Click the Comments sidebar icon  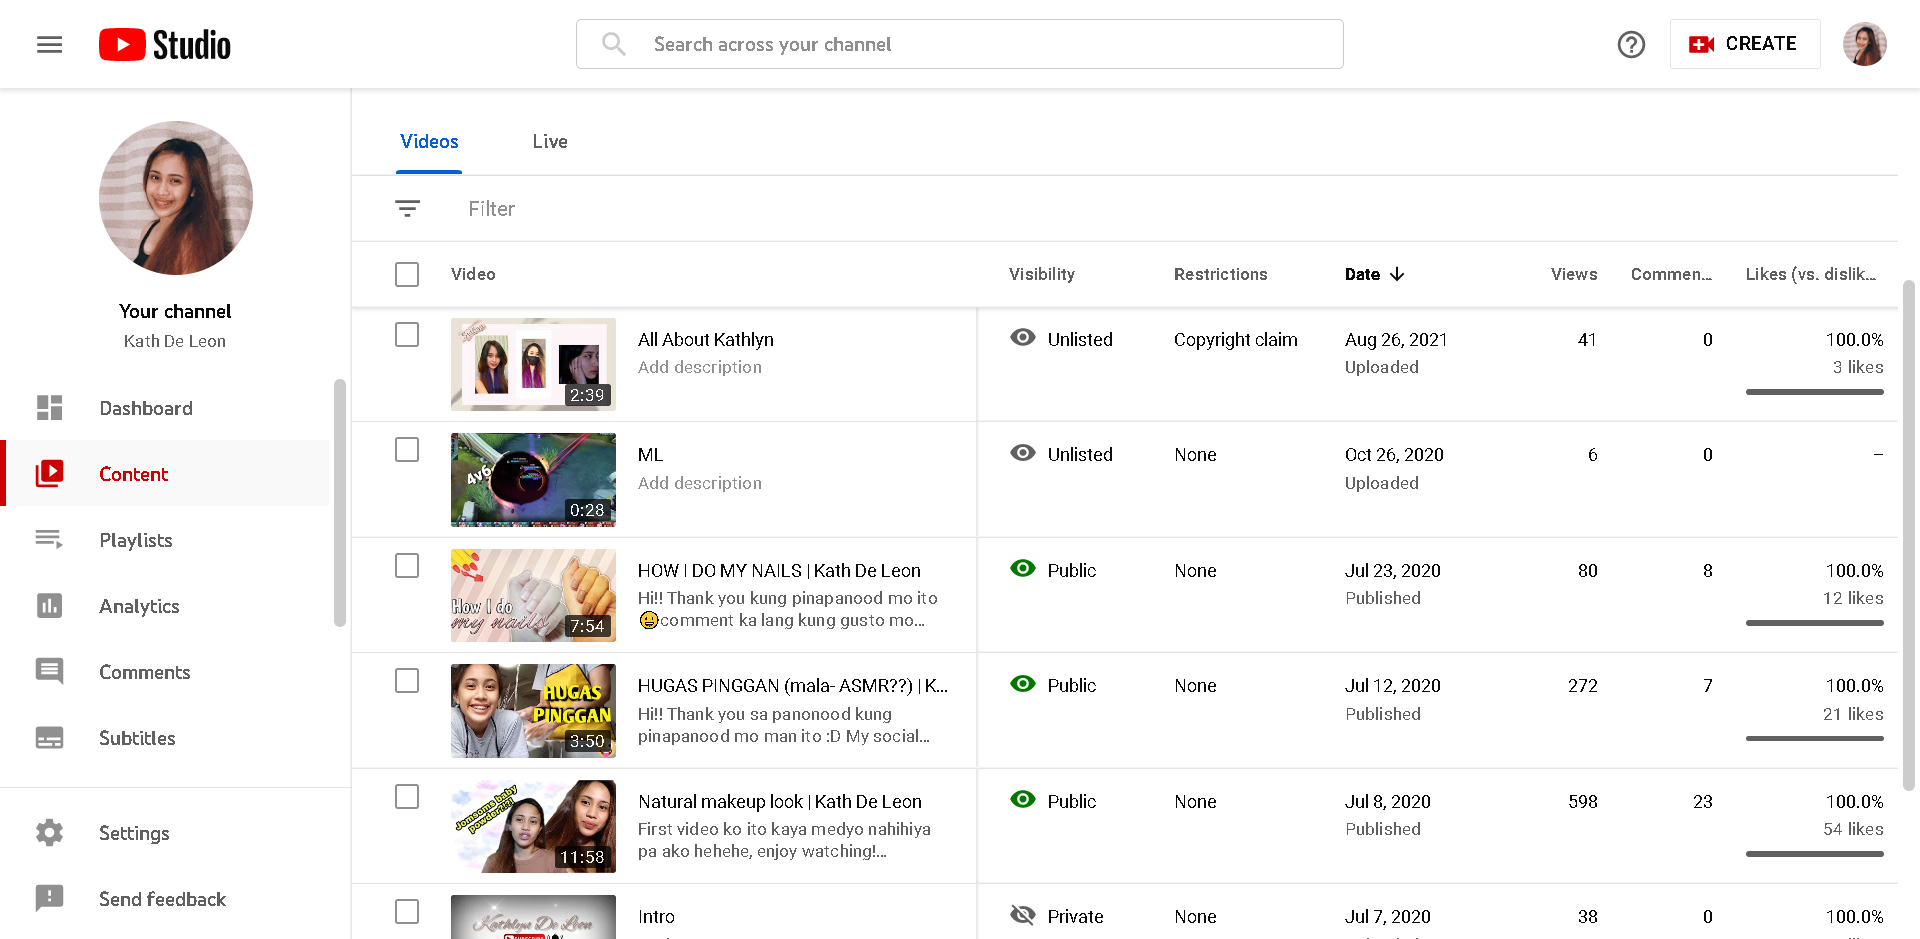click(50, 672)
